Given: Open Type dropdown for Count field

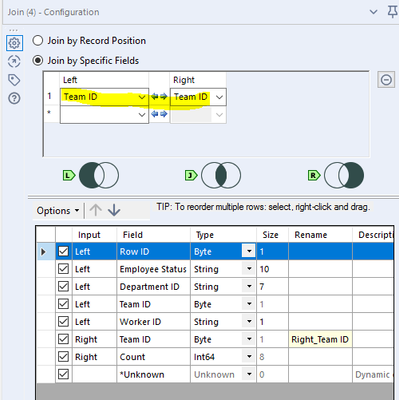Looking at the screenshot, I should click(249, 357).
